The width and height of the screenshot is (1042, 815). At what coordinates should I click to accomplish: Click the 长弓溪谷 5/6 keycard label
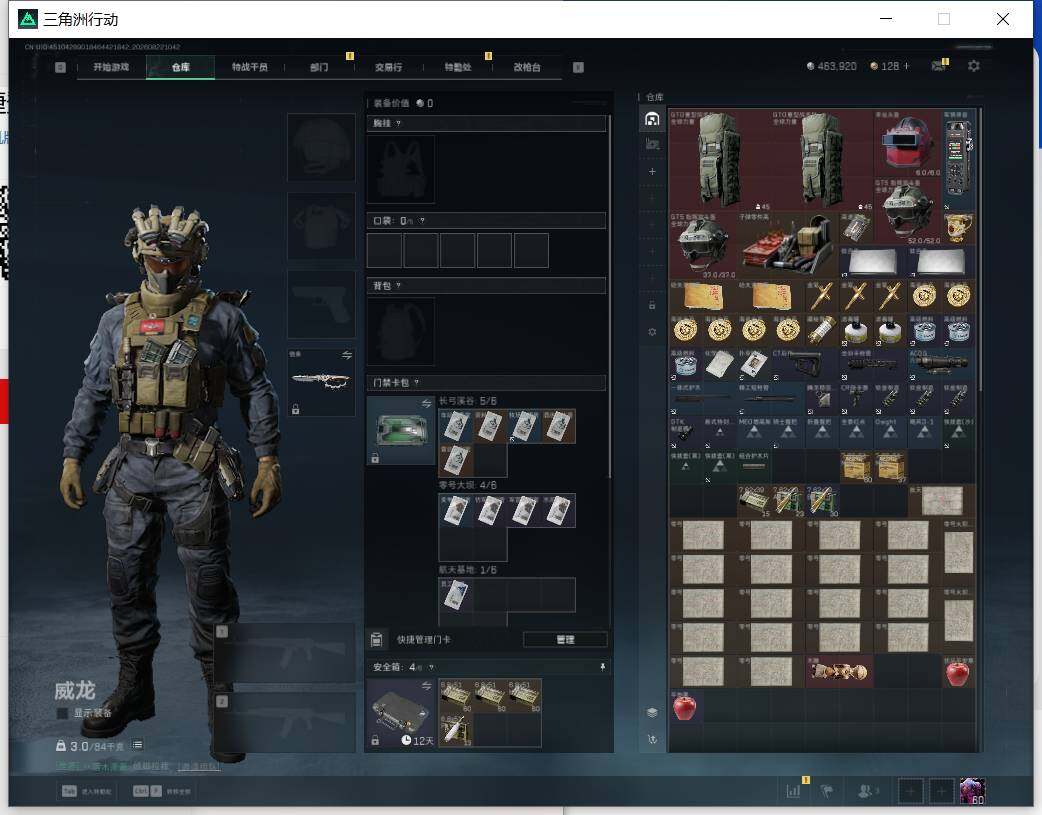point(467,401)
